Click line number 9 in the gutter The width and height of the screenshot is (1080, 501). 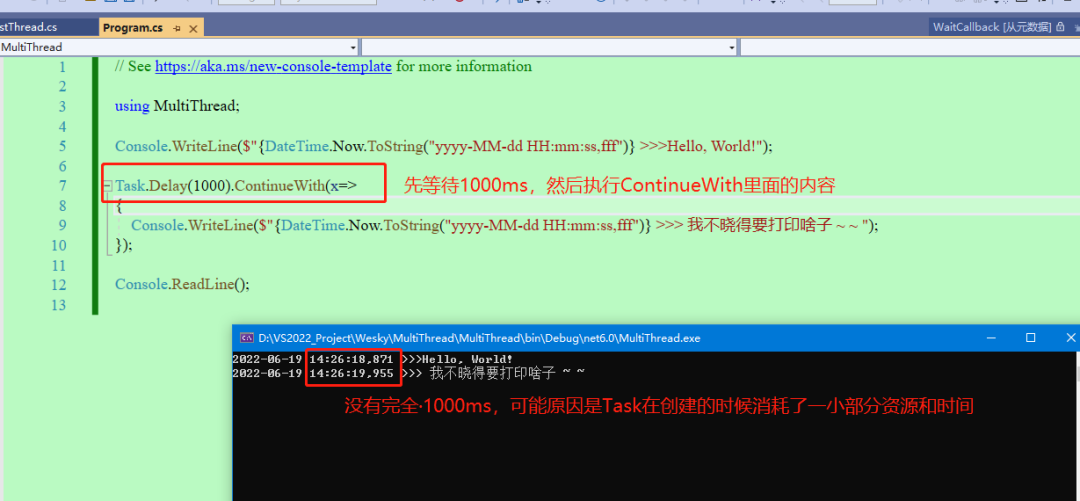(x=63, y=225)
